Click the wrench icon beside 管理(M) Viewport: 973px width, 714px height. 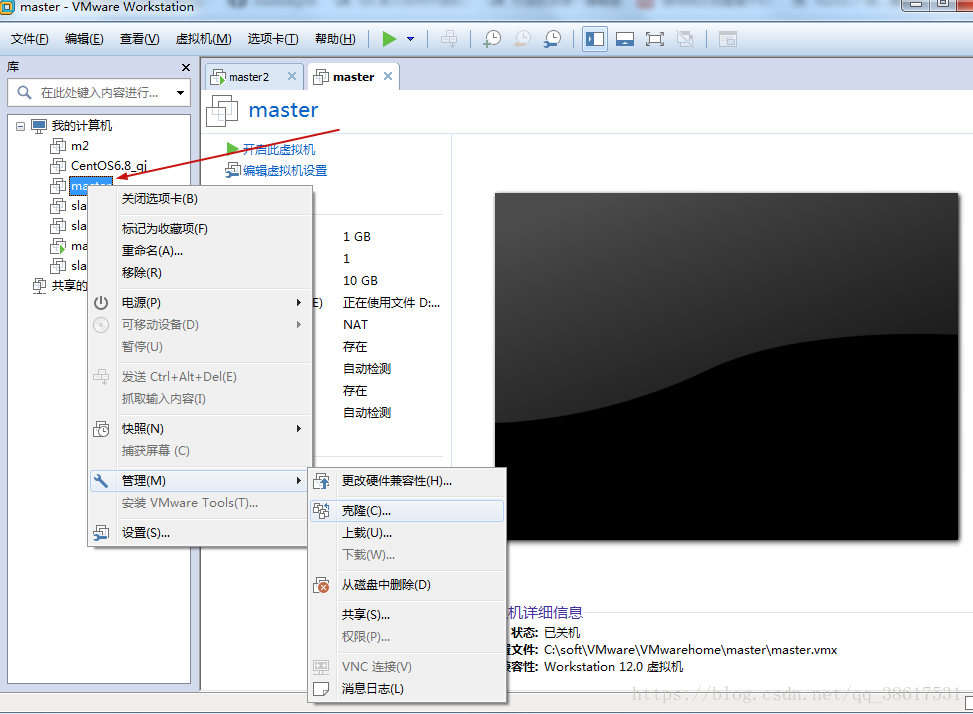click(101, 481)
